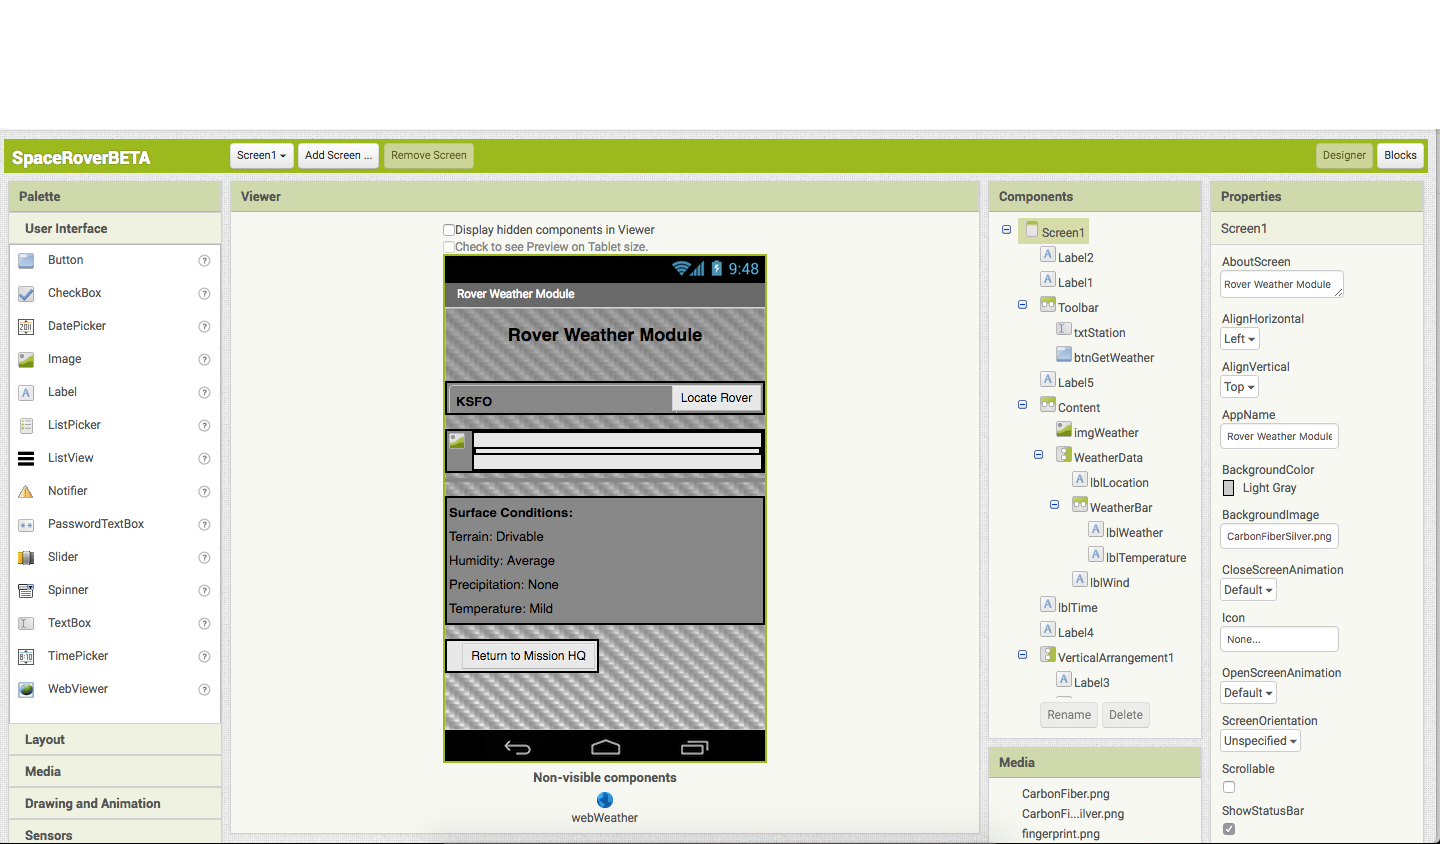Screen dimensions: 1440x844
Task: Click the phone preview back arrow icon
Action: click(518, 747)
